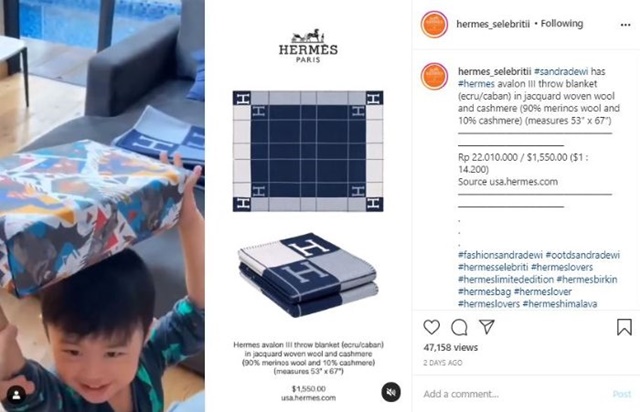Click the Post comment button
Screen dimensions: 640x412
(x=622, y=394)
